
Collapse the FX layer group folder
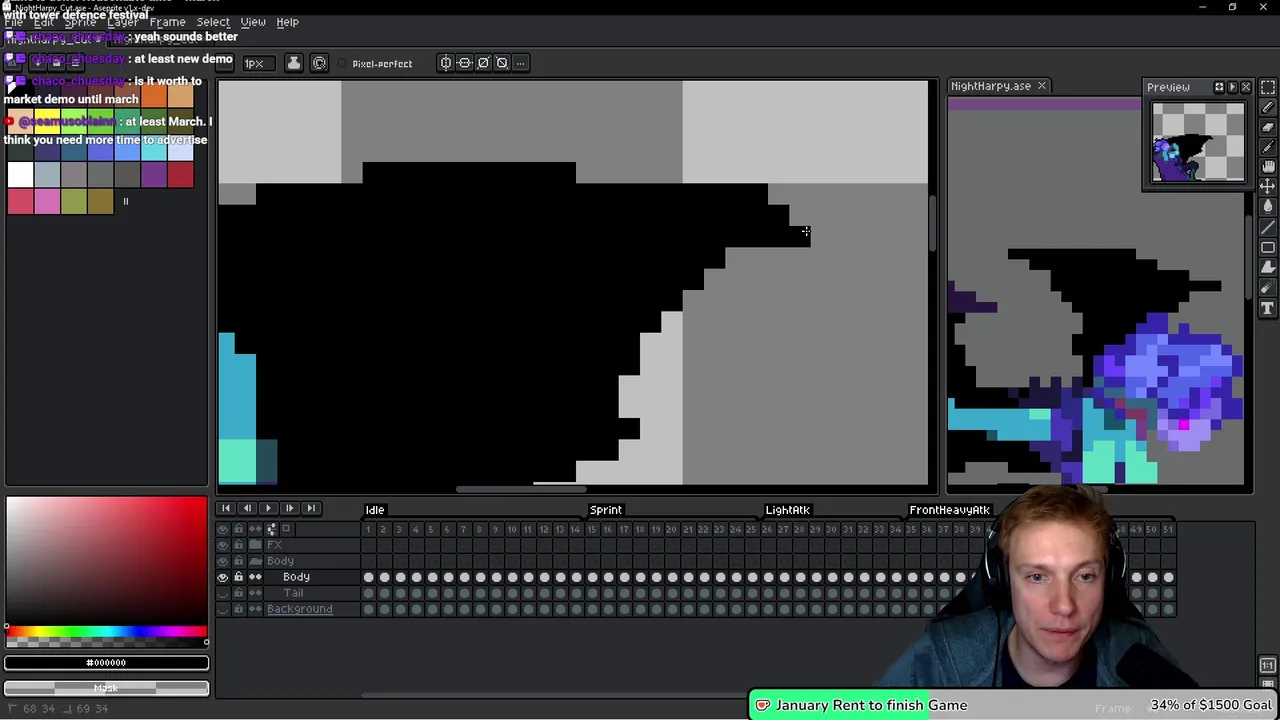pos(255,545)
